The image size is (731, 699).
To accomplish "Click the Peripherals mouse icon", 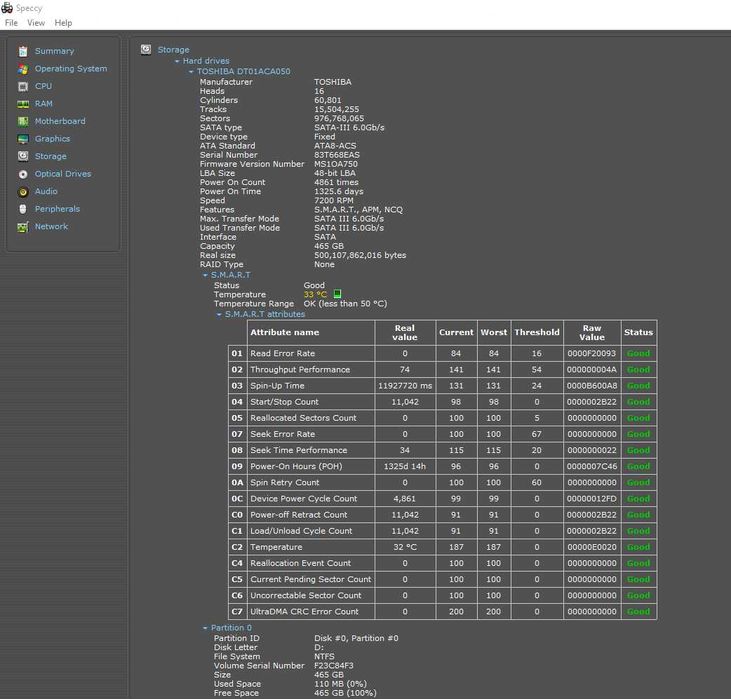I will (x=23, y=209).
